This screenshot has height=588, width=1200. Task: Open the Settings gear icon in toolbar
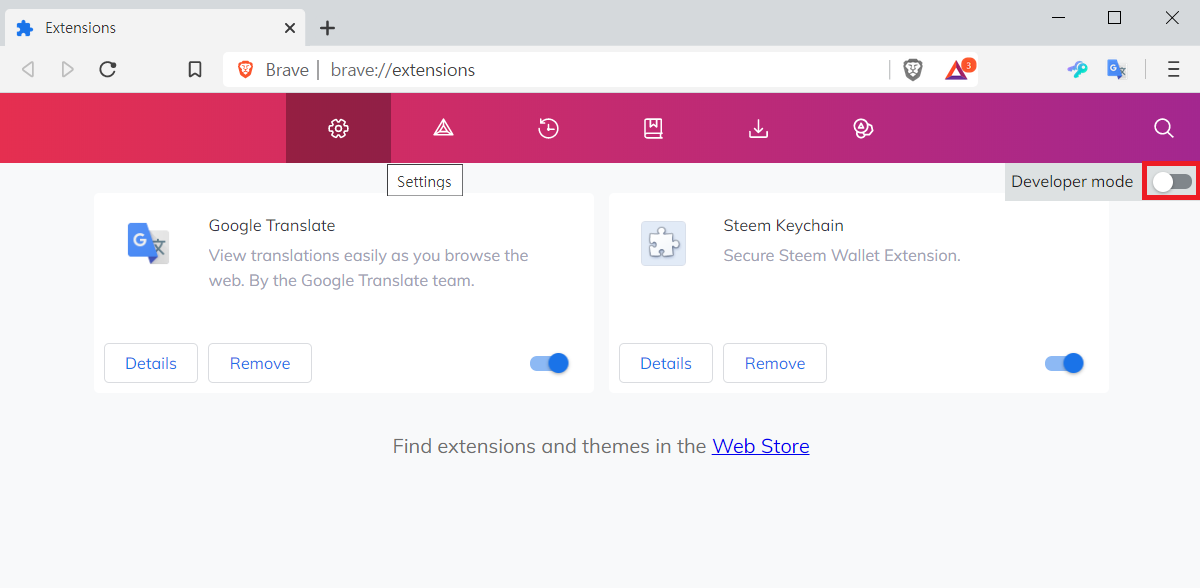point(338,128)
